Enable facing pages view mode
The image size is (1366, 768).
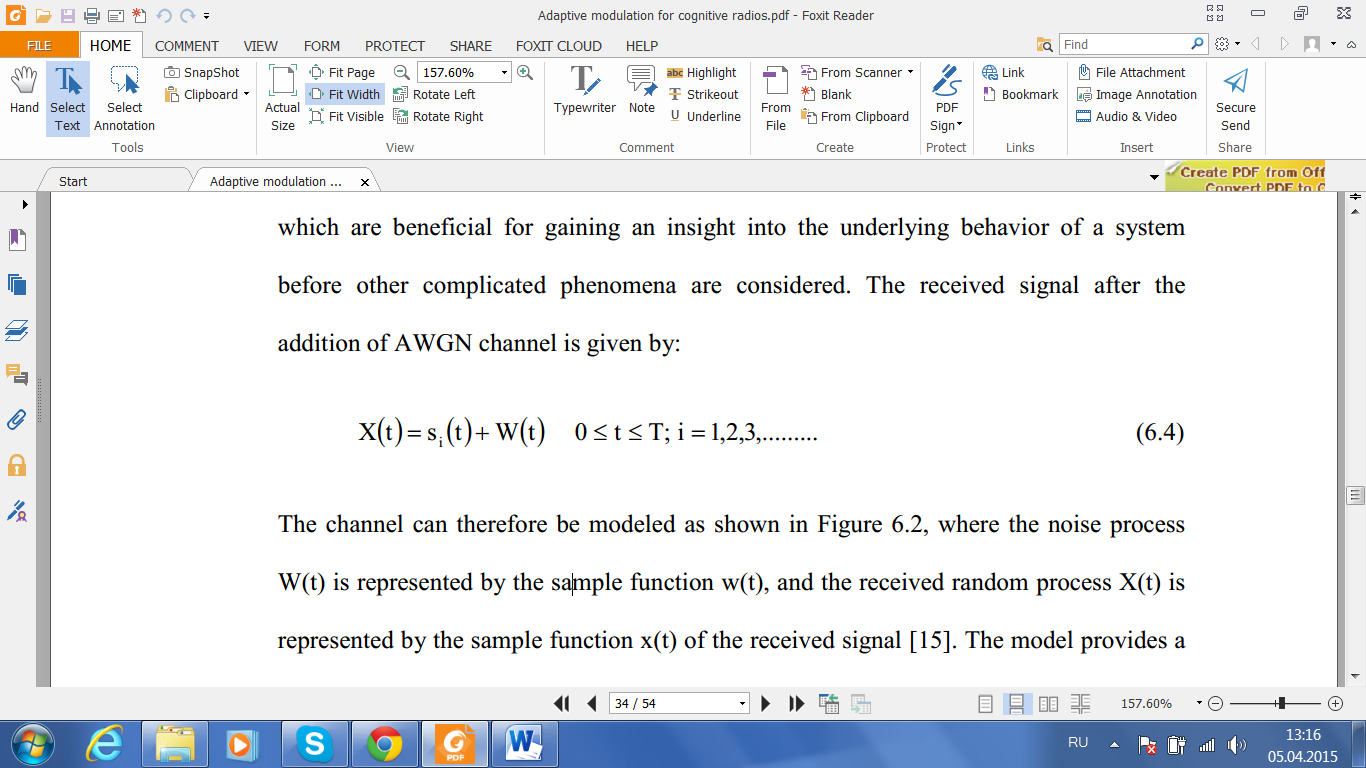point(1048,704)
